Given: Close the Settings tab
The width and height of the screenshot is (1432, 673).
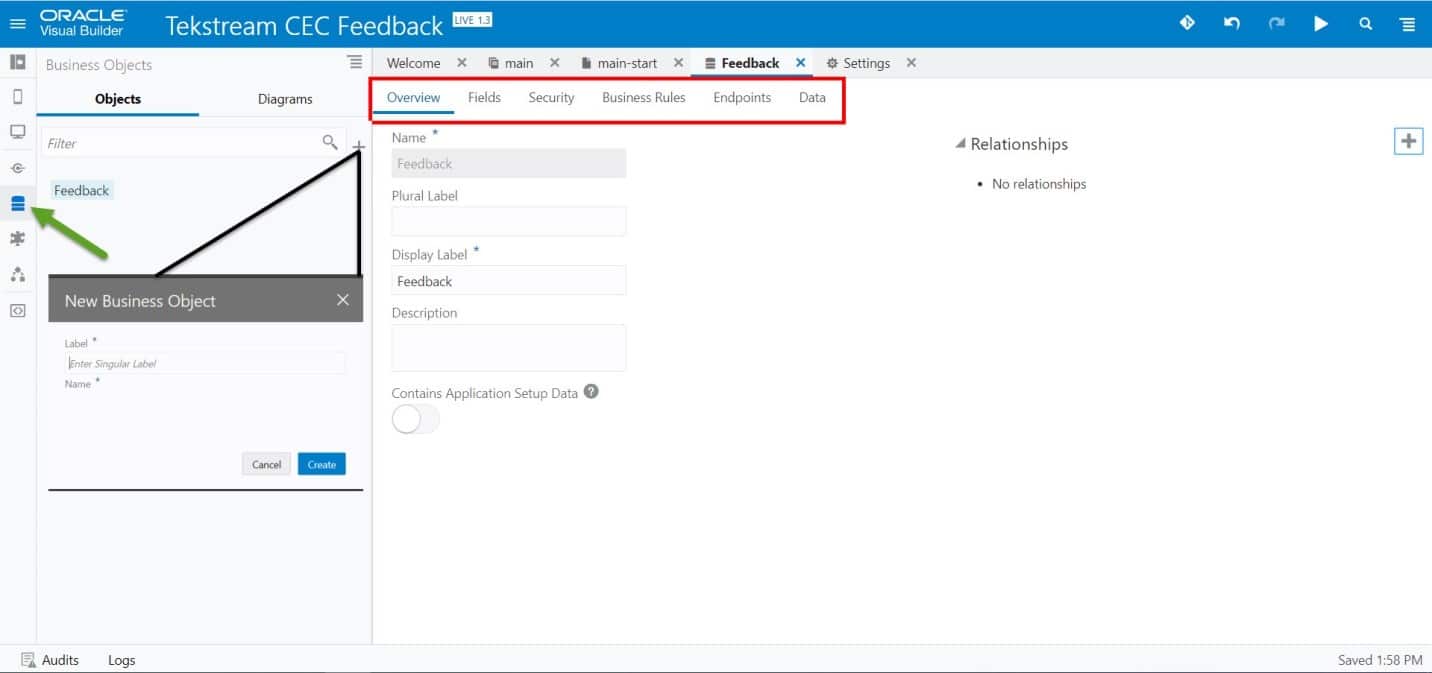Looking at the screenshot, I should click(911, 62).
